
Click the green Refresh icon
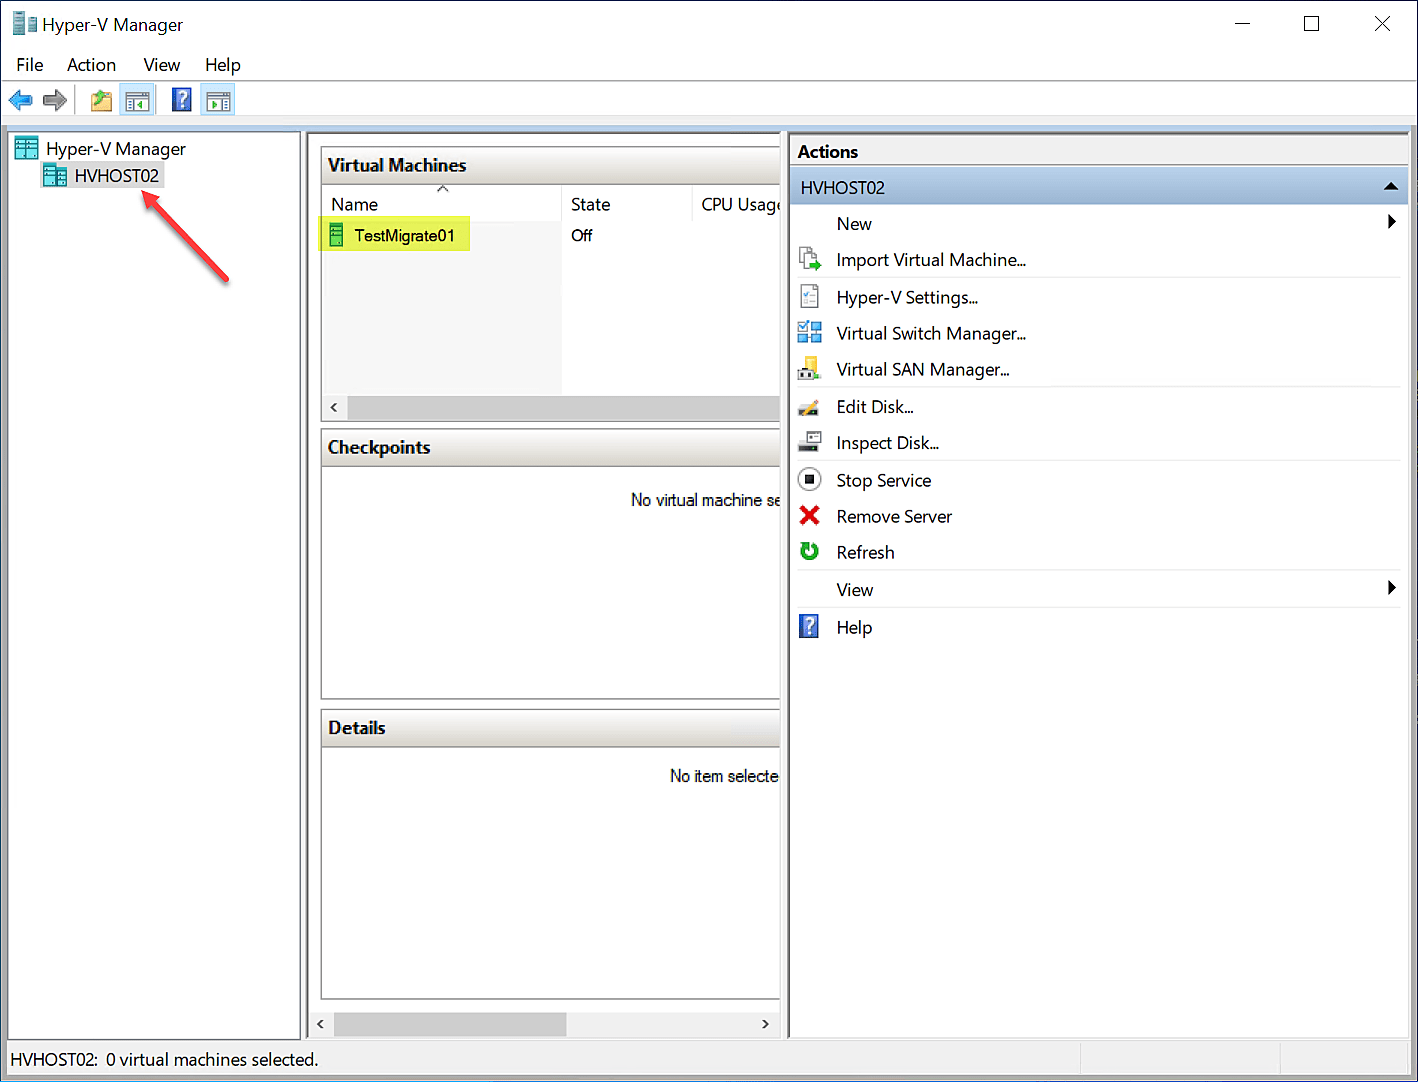pyautogui.click(x=810, y=551)
